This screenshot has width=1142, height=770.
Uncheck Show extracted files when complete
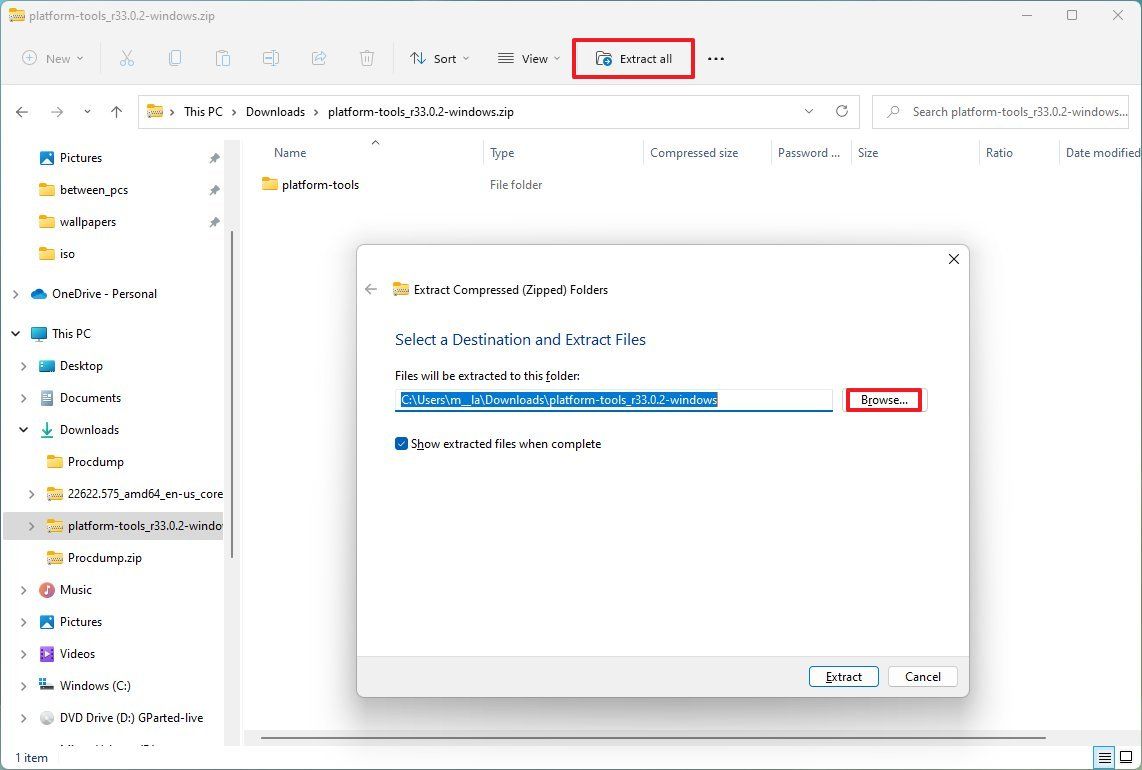click(x=401, y=443)
